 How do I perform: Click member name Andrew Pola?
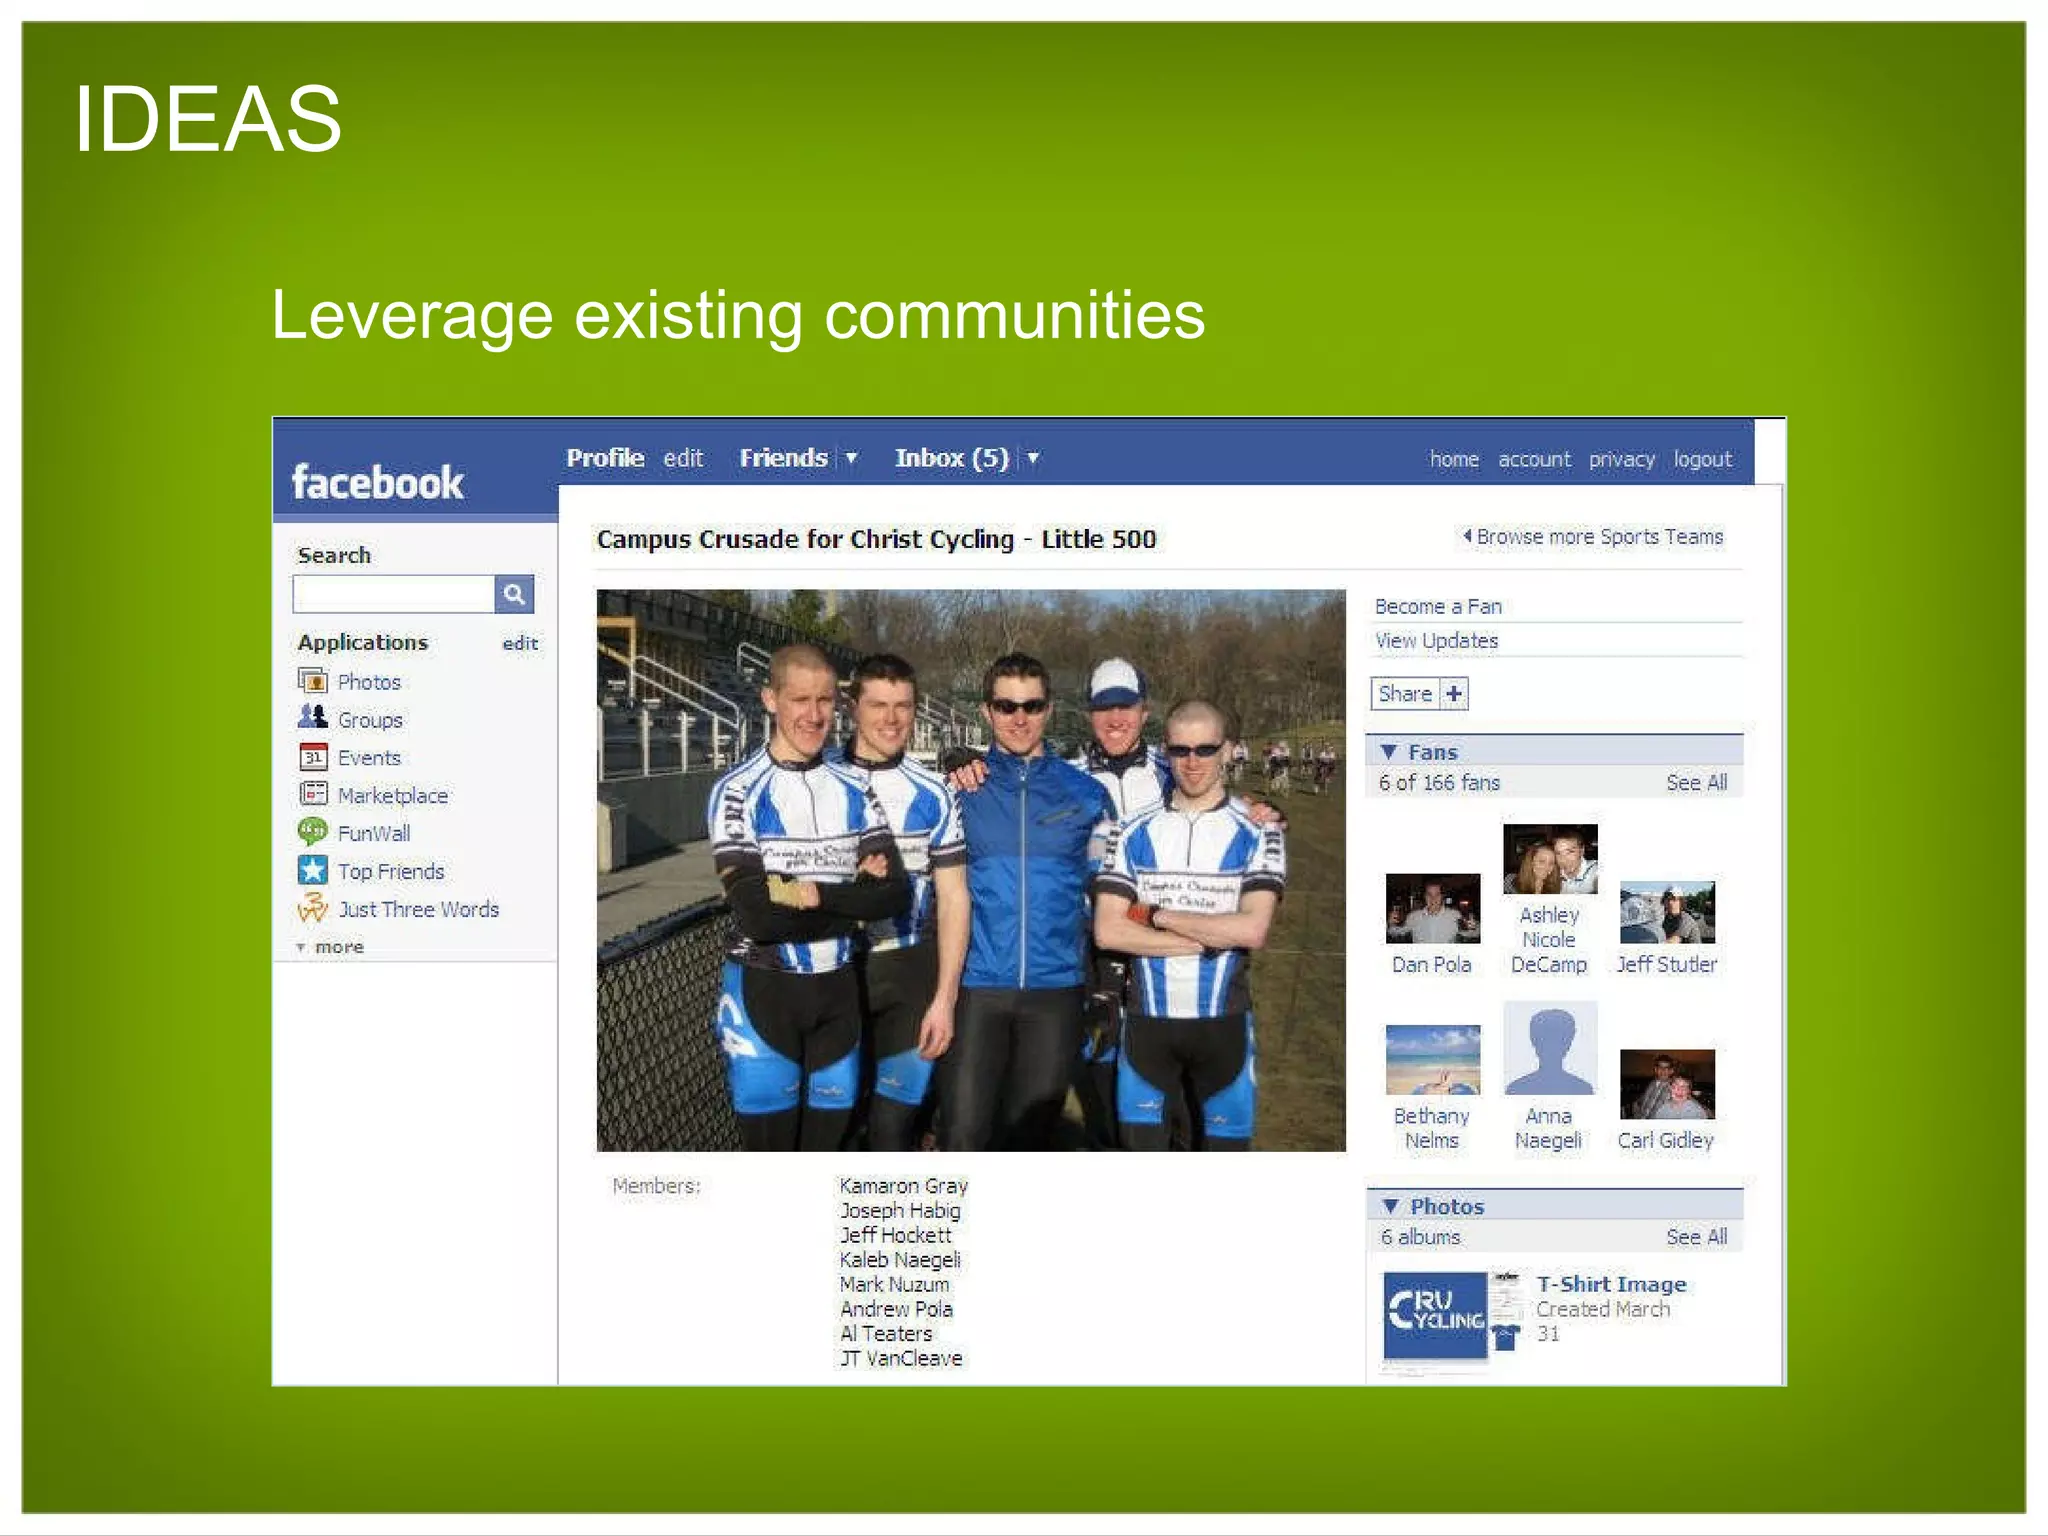tap(896, 1309)
